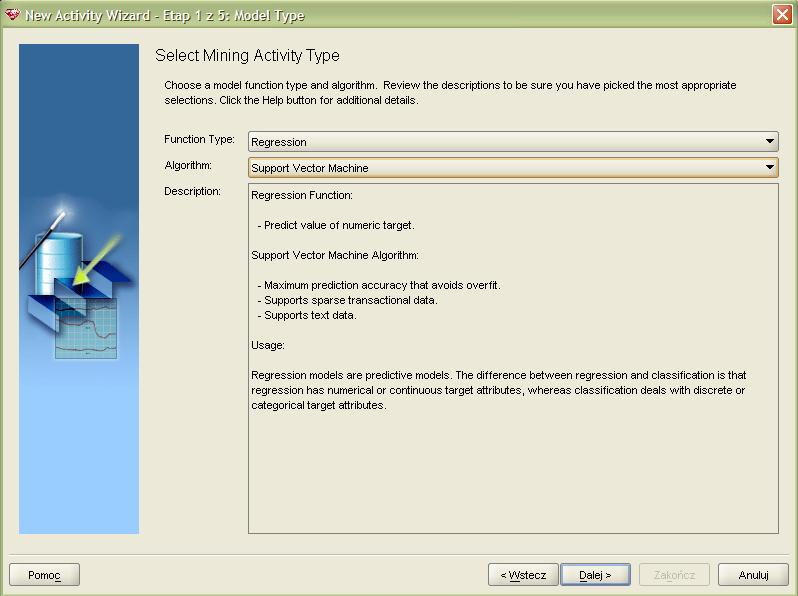Click 'Maximum prediction accuracy that avoids overfit' line
The height and width of the screenshot is (596, 798).
tap(379, 285)
